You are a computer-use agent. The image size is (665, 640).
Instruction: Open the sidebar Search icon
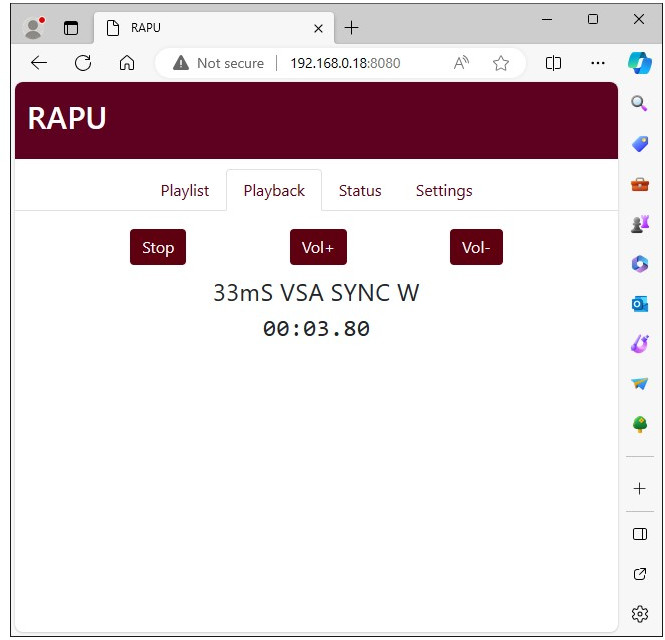(x=639, y=103)
